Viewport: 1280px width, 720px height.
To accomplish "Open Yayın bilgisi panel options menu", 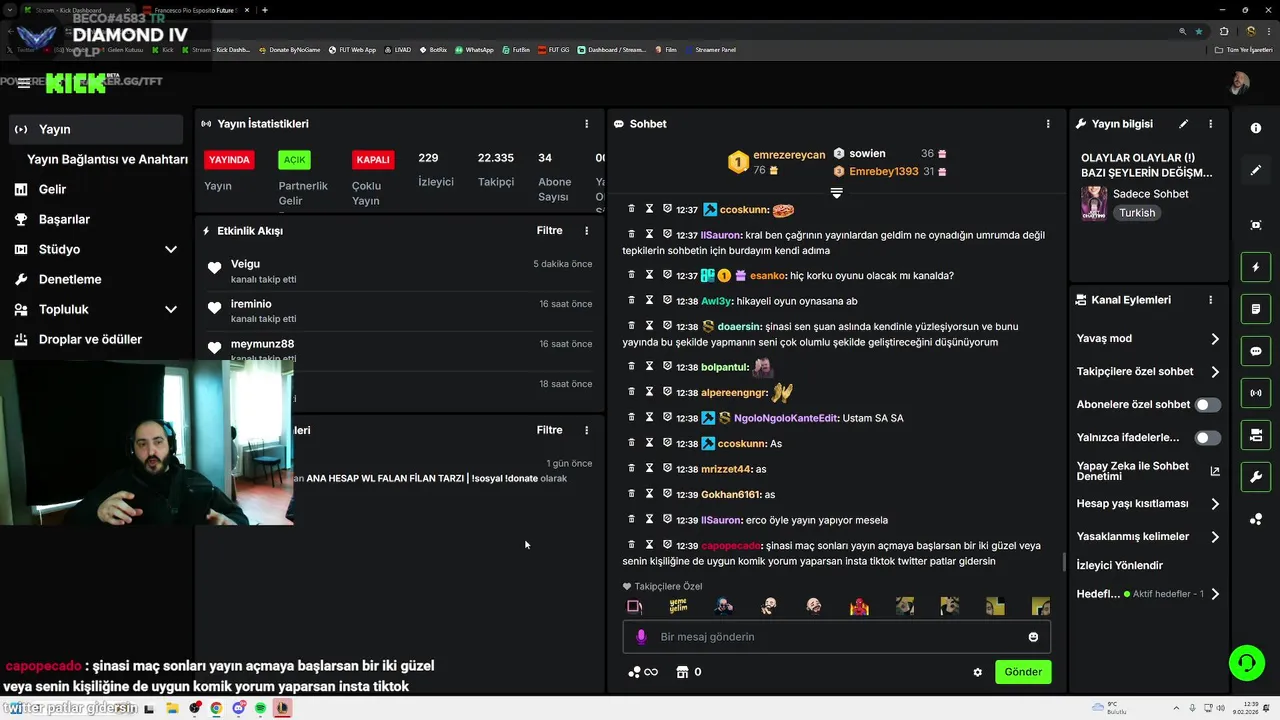I will 1210,124.
